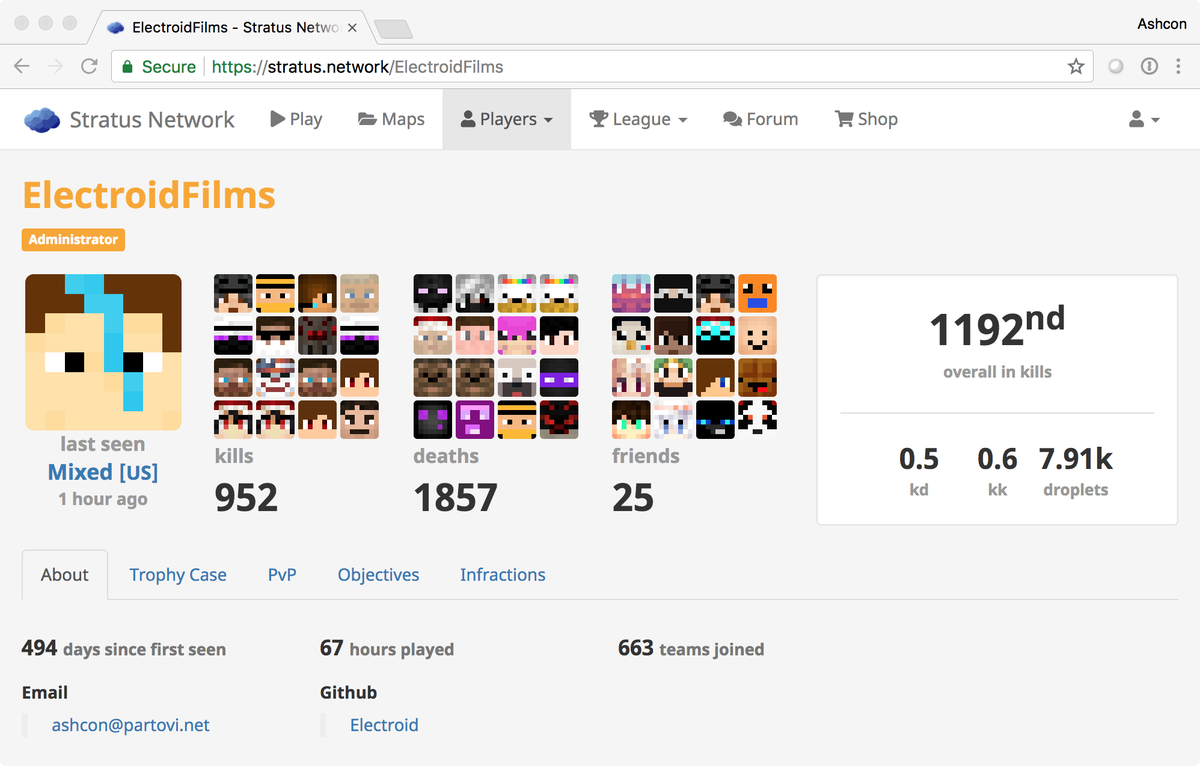Click the 952 kills count
The image size is (1200, 766).
(246, 497)
